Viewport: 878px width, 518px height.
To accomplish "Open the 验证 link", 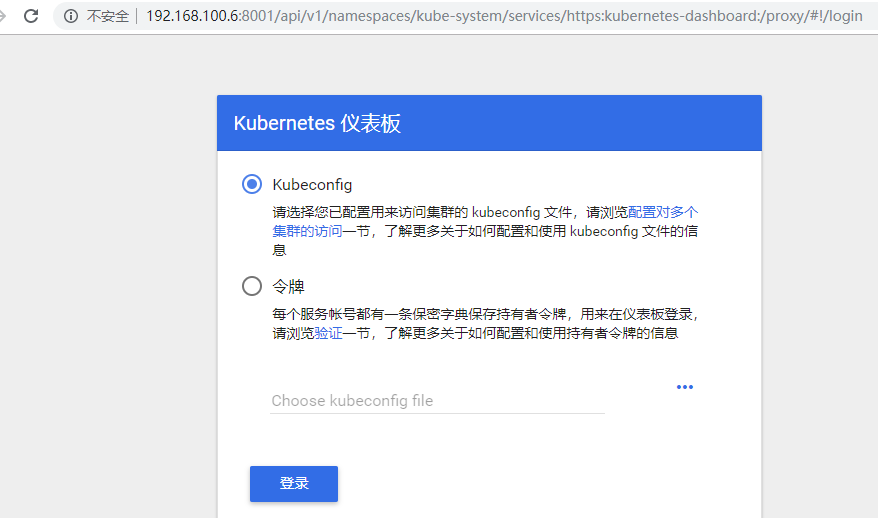I will tap(328, 333).
